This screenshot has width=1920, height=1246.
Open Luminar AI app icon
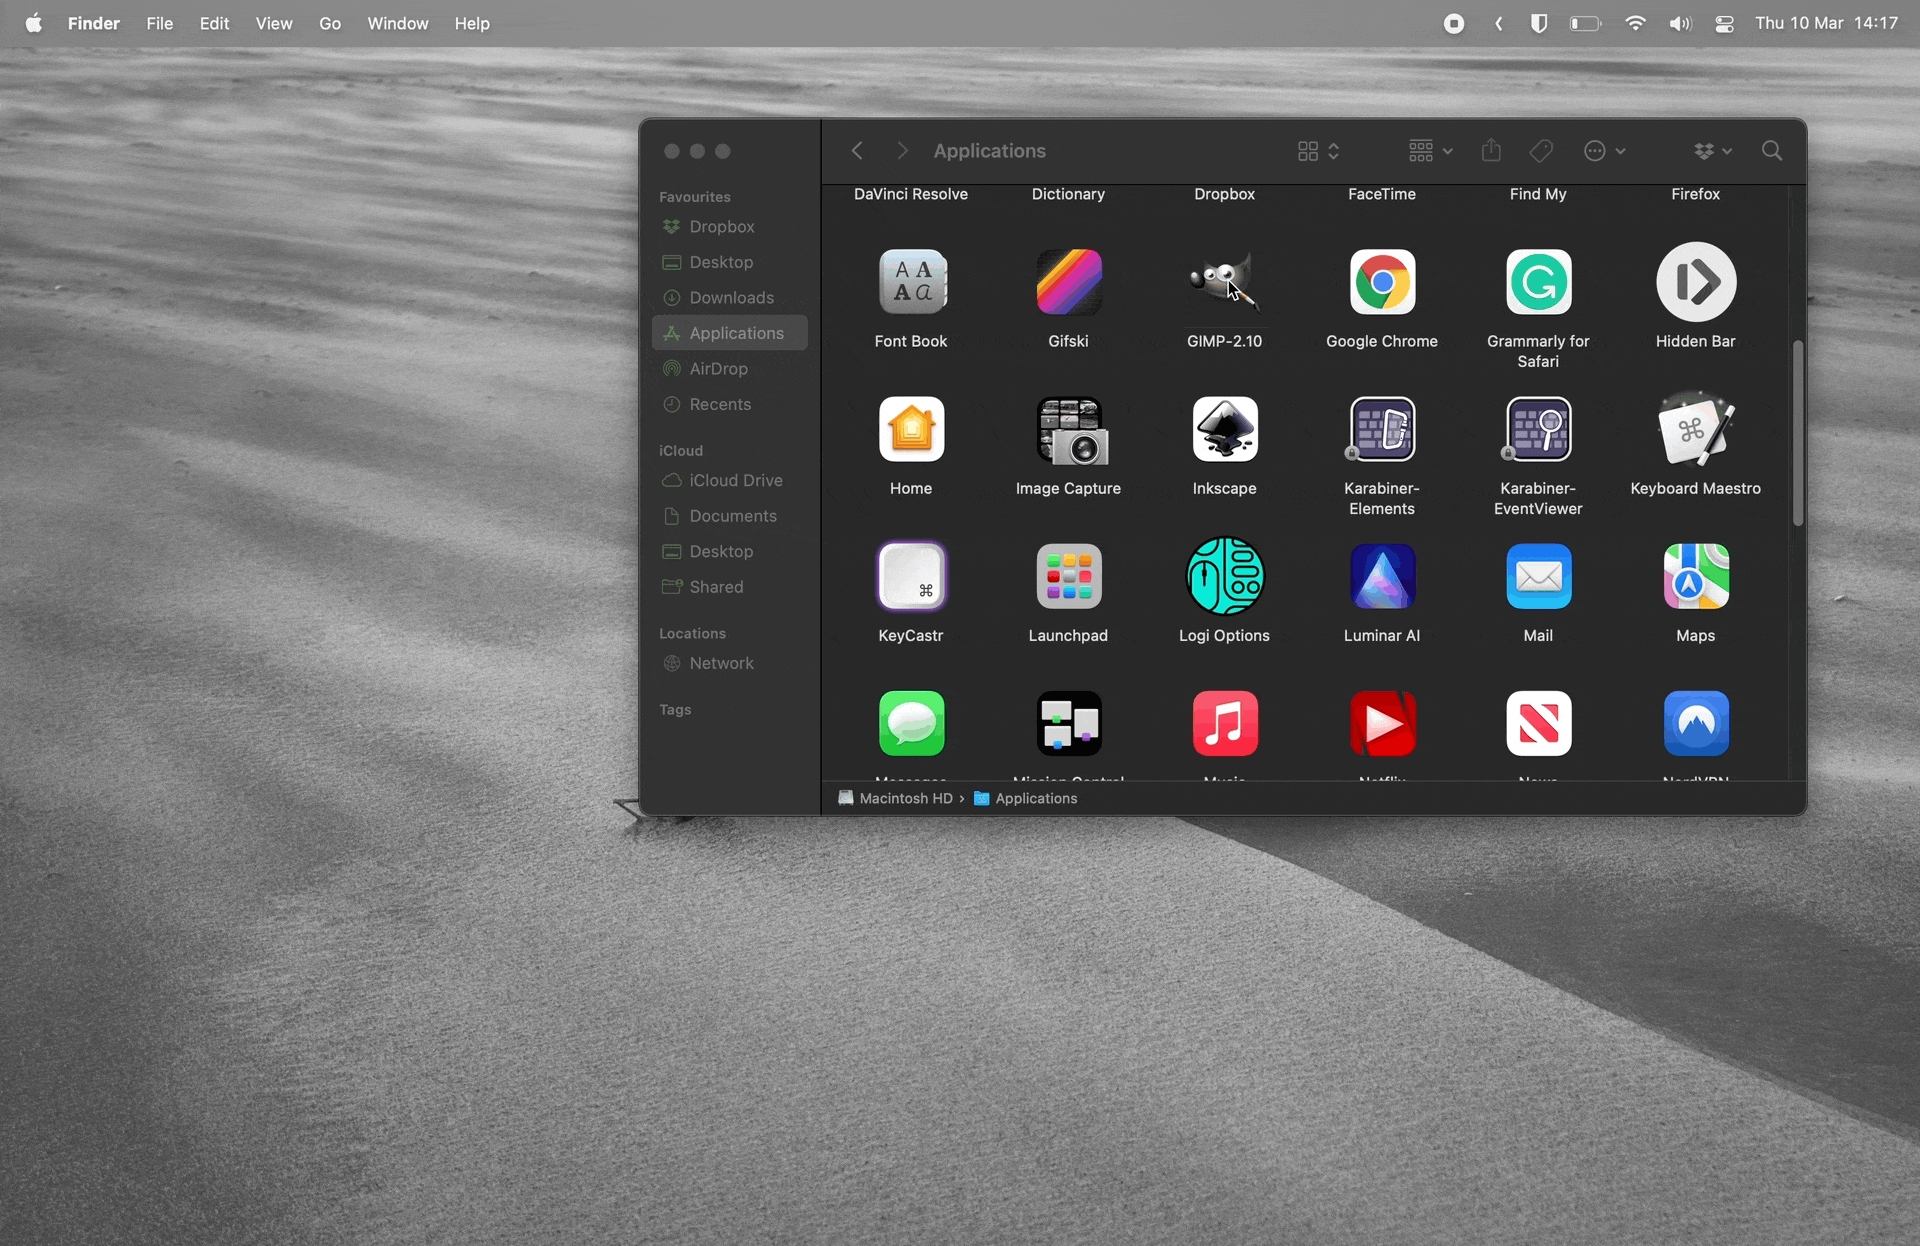pos(1382,576)
